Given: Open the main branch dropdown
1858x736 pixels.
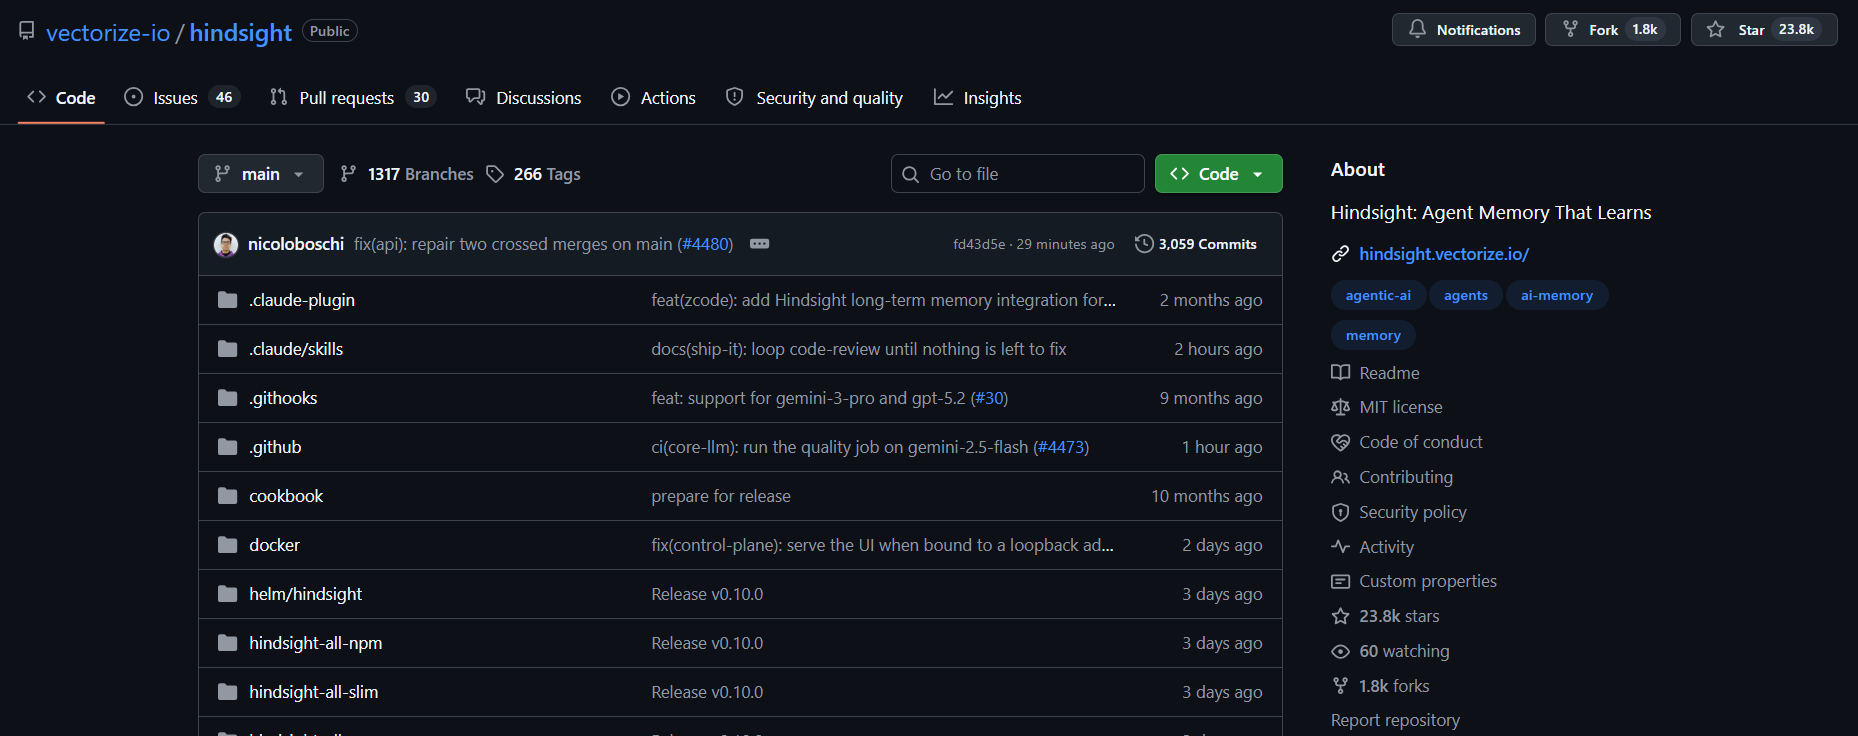Looking at the screenshot, I should [x=260, y=174].
